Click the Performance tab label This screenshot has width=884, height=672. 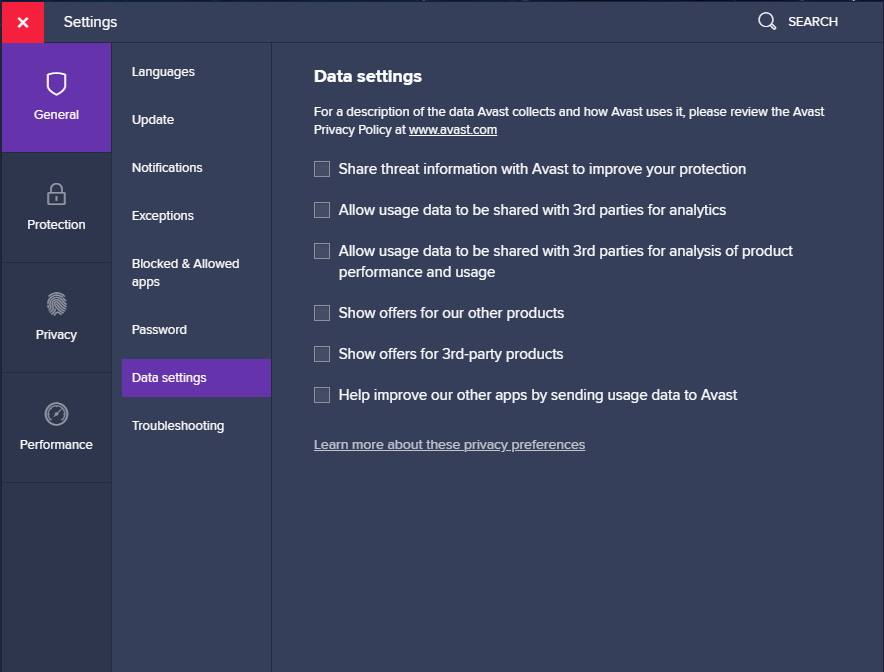56,445
